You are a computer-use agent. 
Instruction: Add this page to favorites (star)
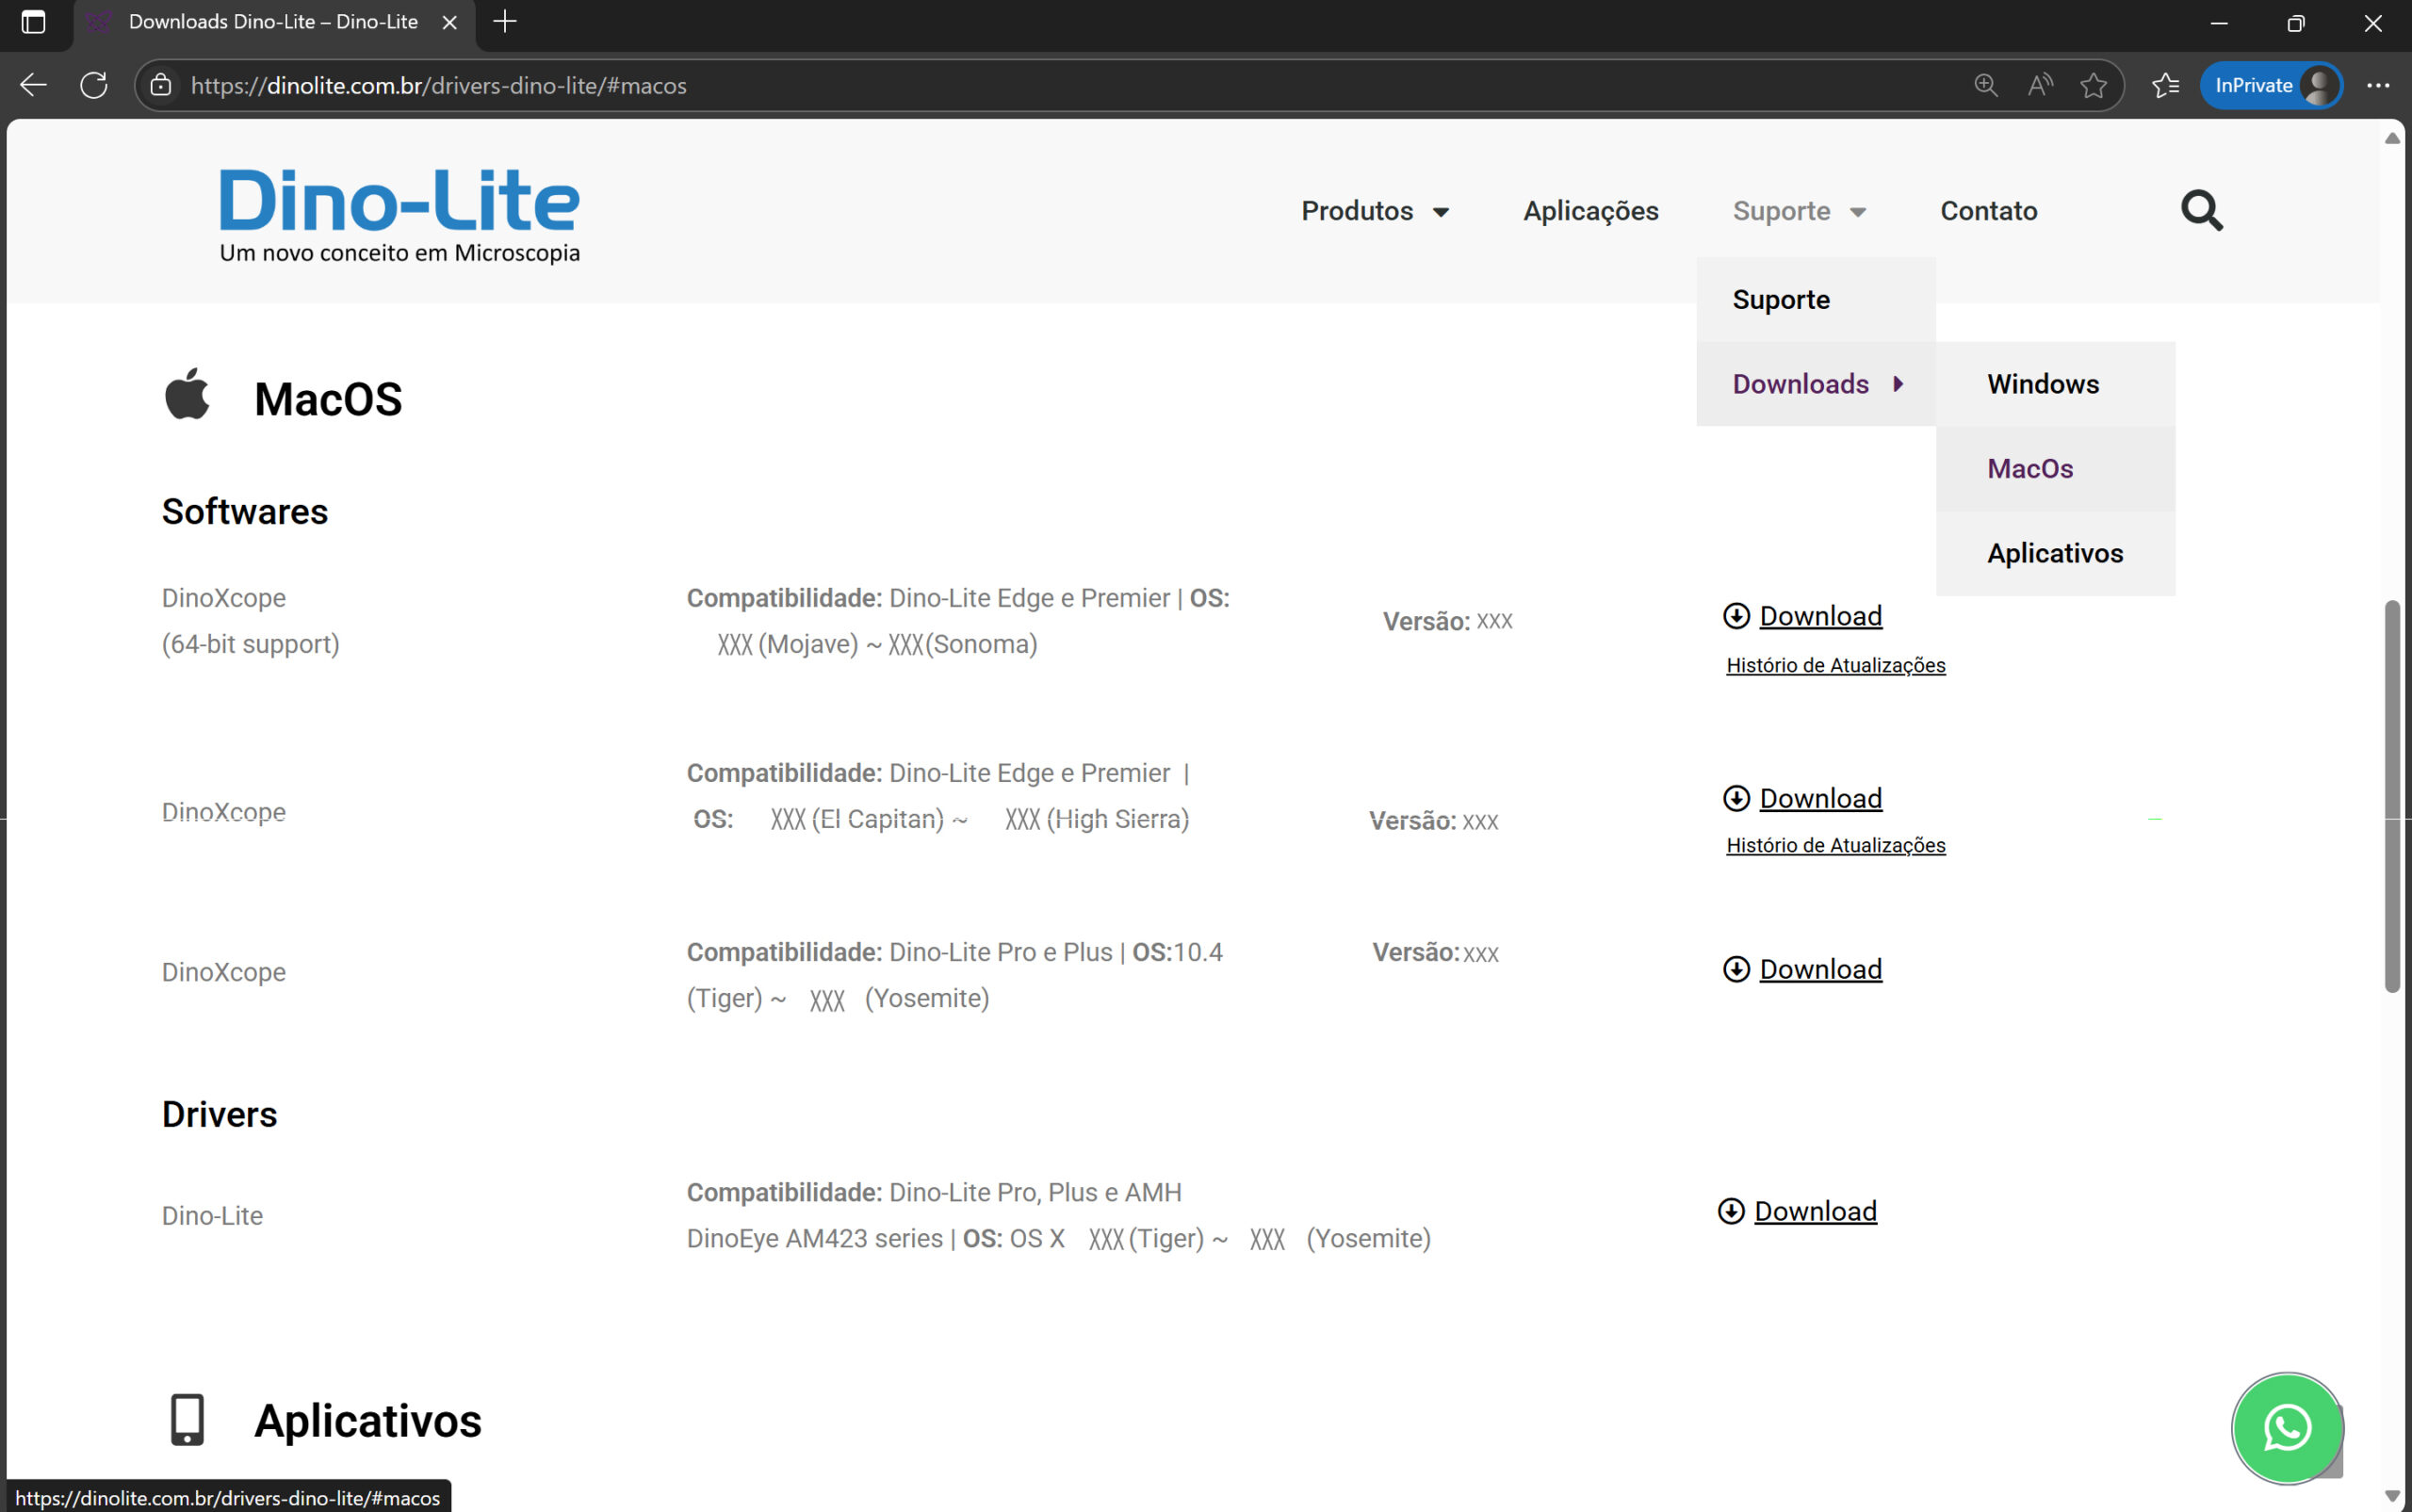coord(2093,85)
